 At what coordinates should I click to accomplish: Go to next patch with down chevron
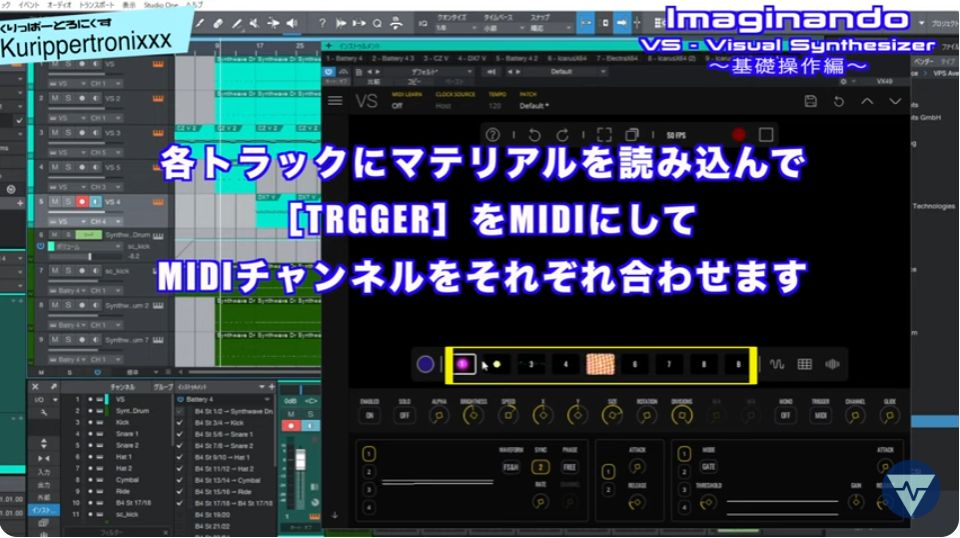(895, 102)
